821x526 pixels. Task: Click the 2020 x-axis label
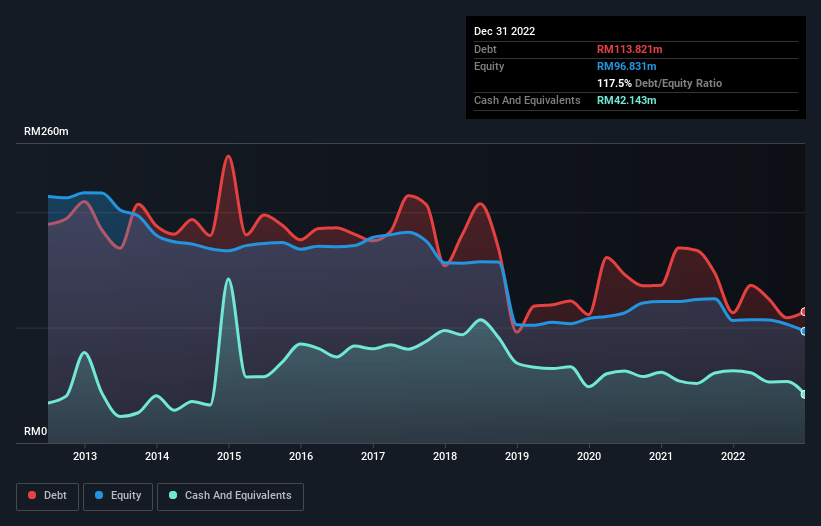(589, 456)
